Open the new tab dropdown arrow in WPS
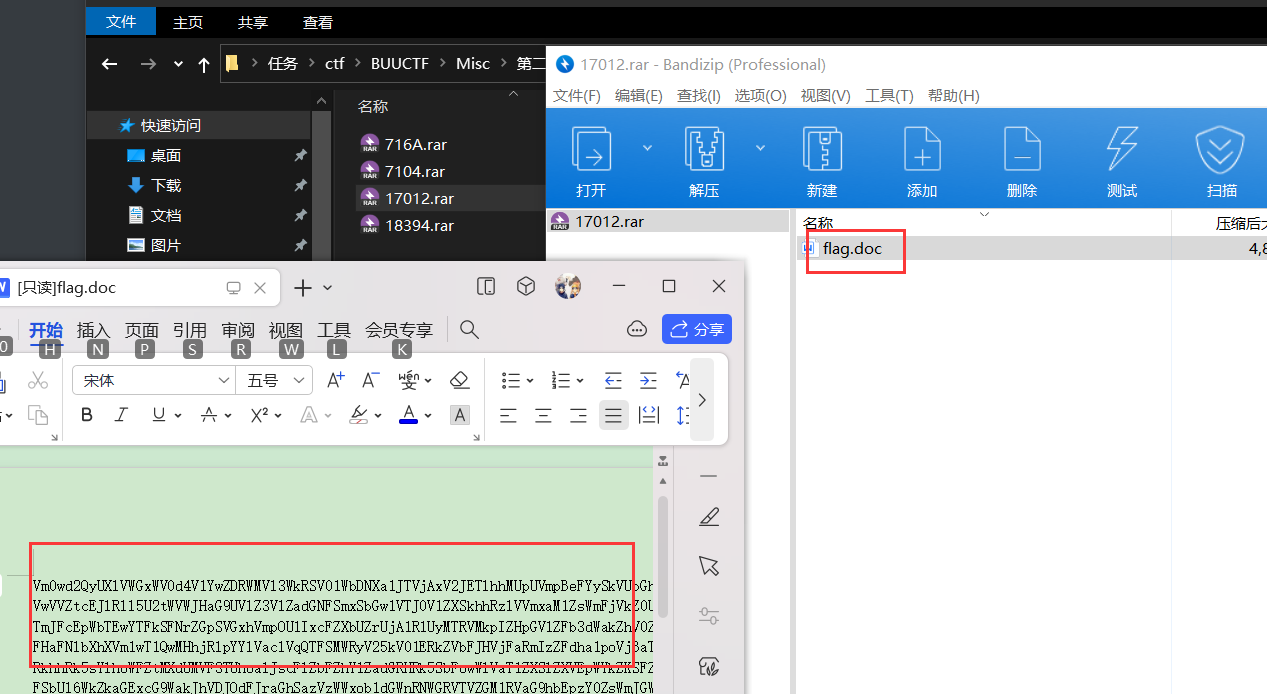This screenshot has width=1267, height=694. click(327, 288)
